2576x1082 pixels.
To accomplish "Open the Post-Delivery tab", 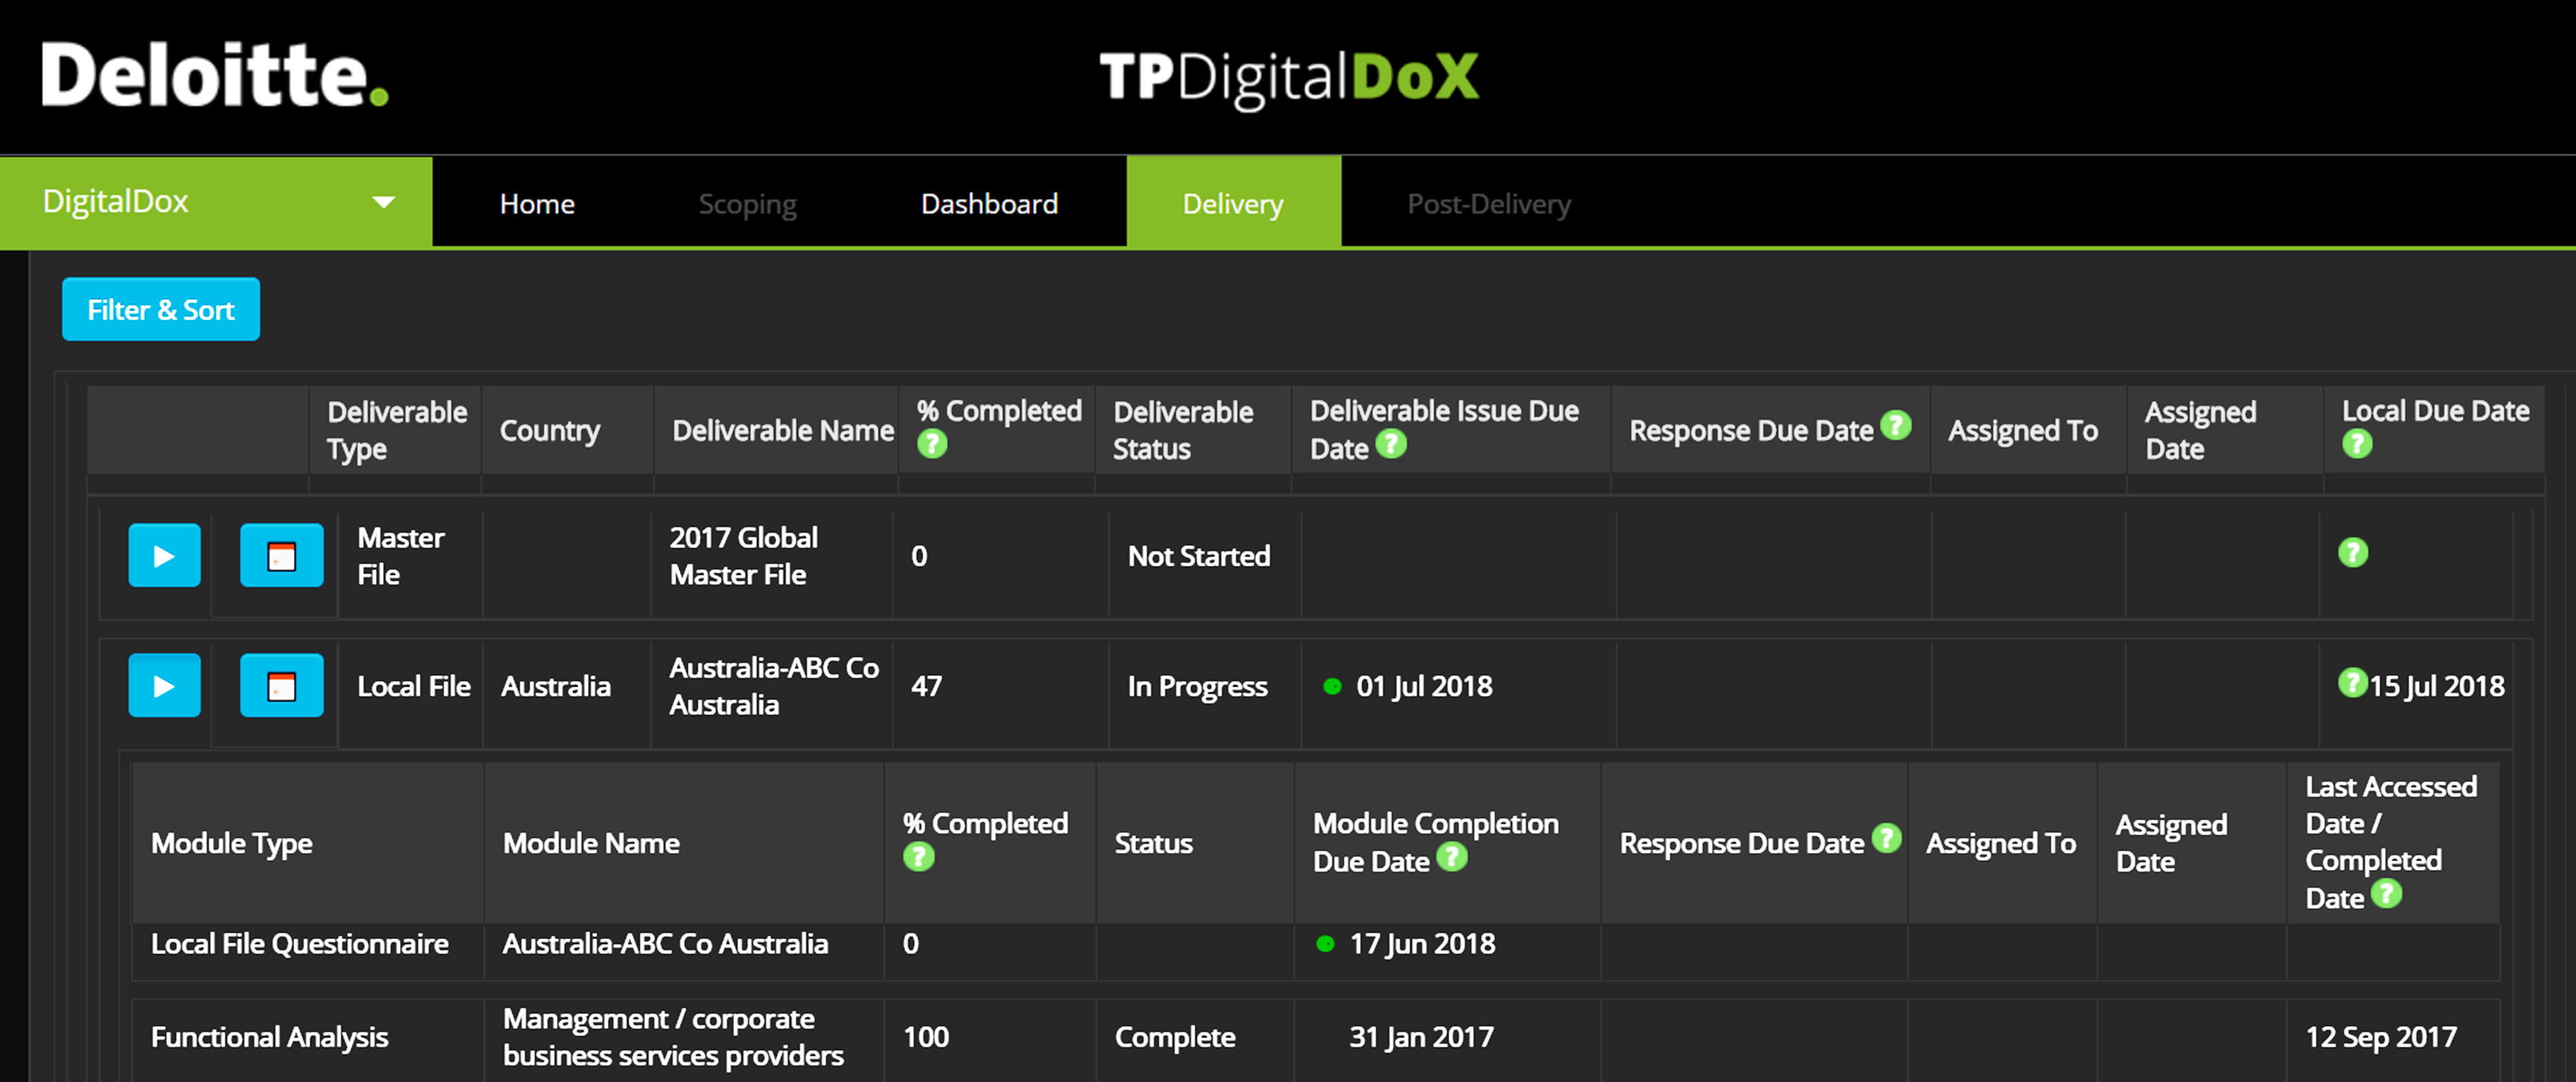I will (1489, 204).
